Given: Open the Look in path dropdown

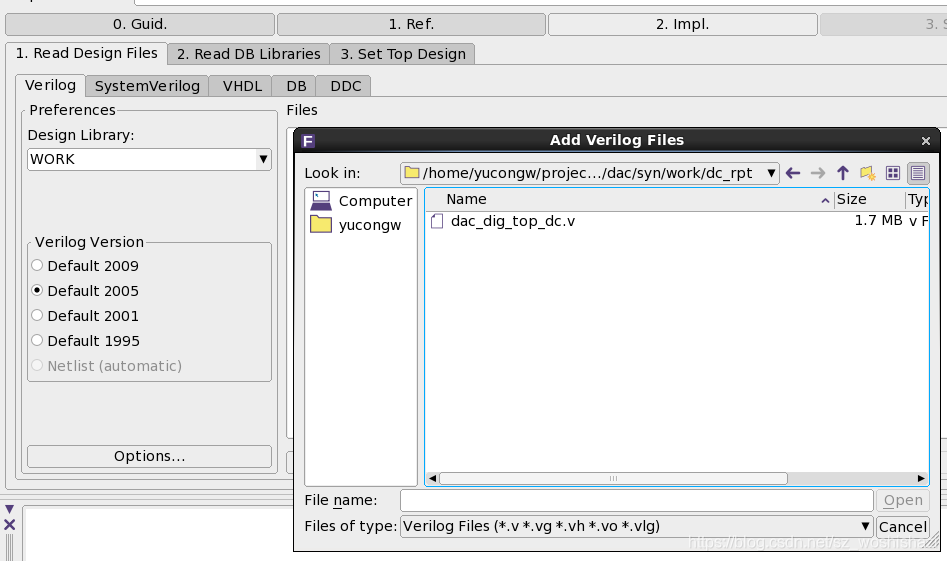Looking at the screenshot, I should pos(589,173).
